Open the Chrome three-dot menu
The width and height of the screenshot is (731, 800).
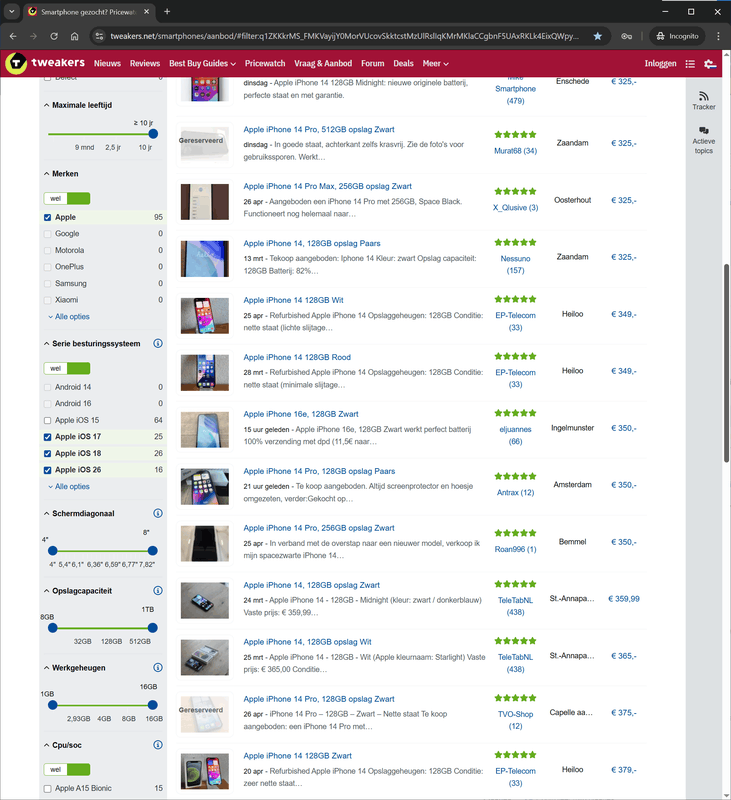click(718, 36)
